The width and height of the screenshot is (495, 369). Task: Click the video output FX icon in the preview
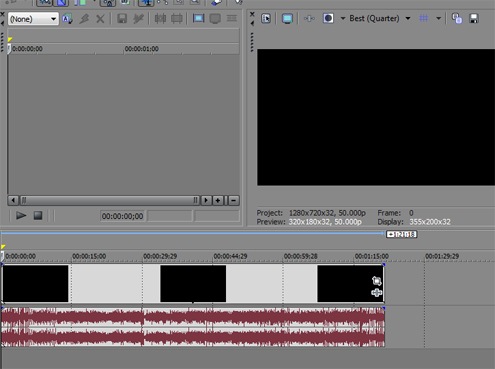coord(309,18)
